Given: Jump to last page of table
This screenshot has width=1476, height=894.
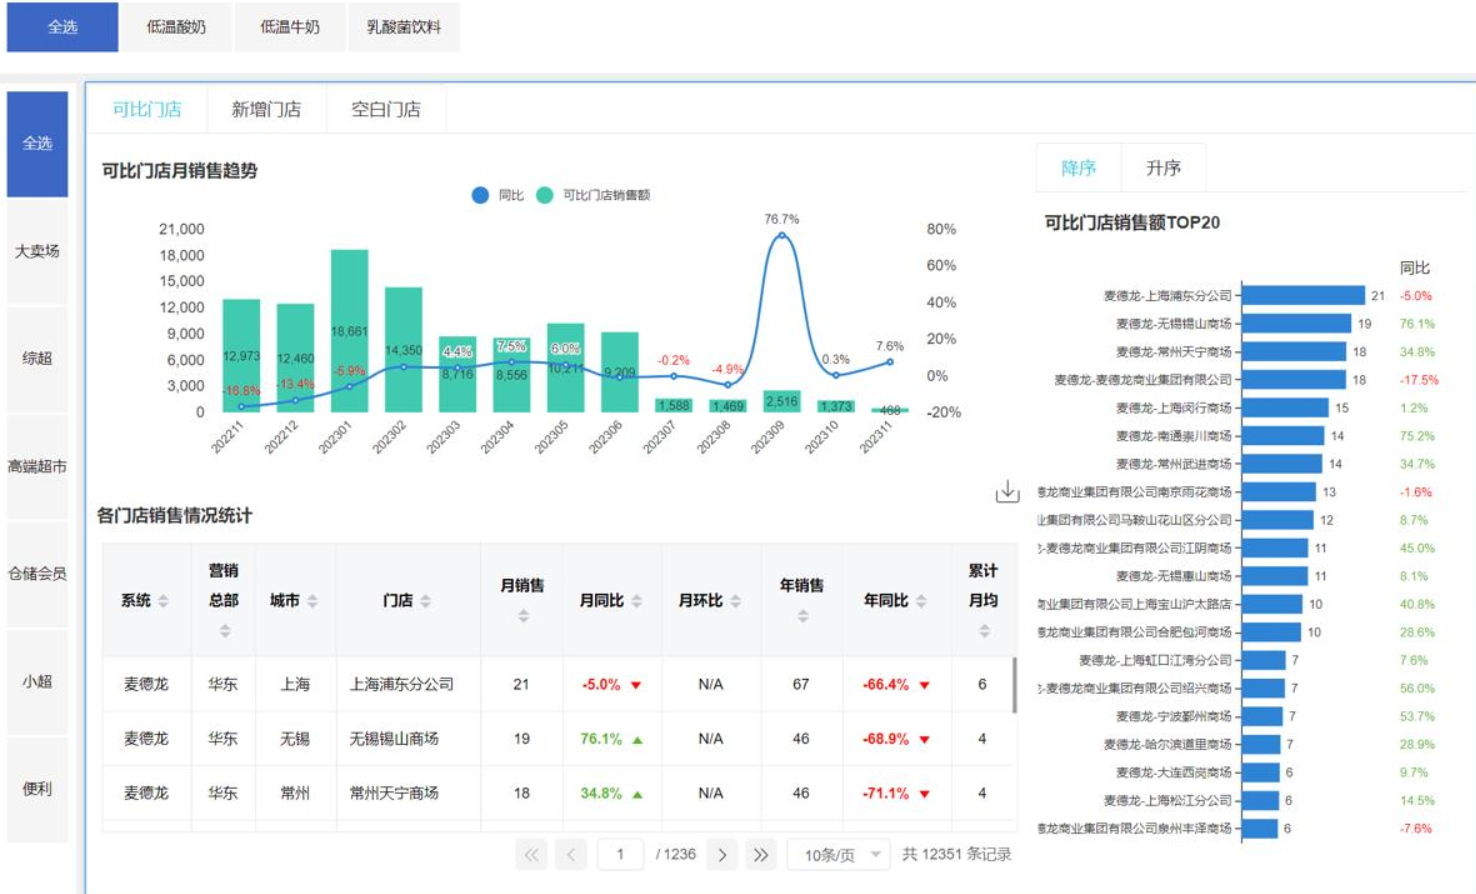Looking at the screenshot, I should pyautogui.click(x=761, y=855).
